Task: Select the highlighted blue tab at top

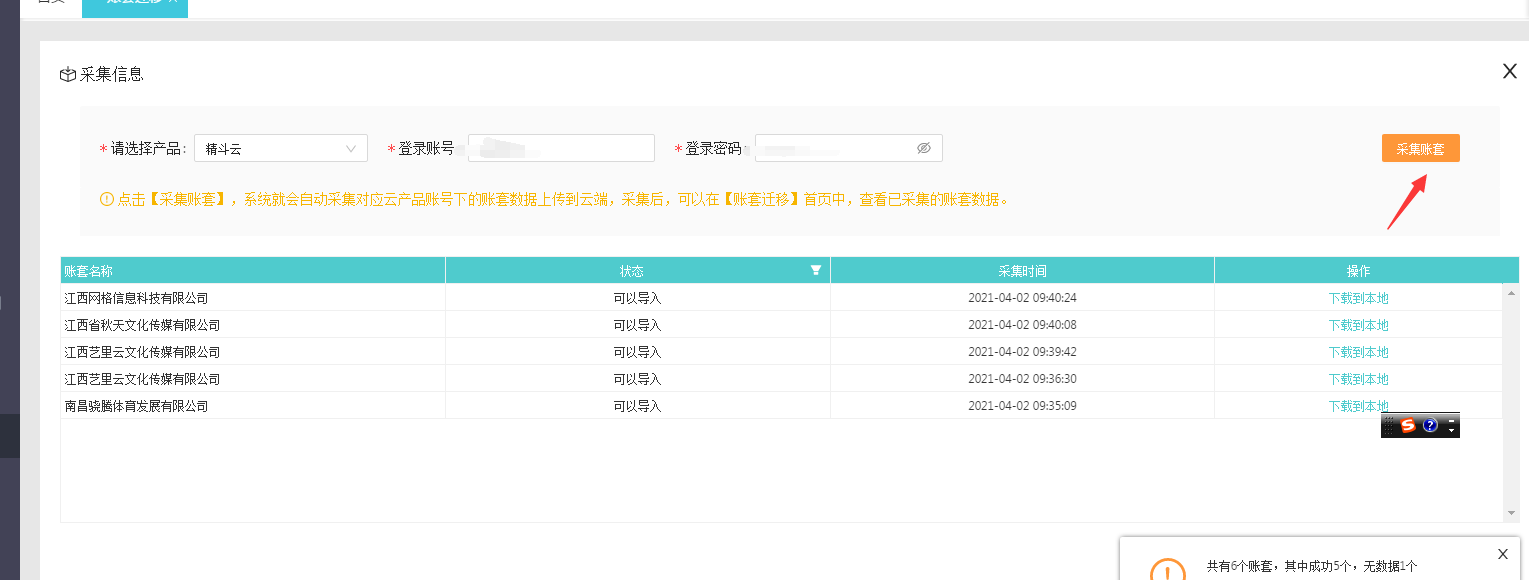Action: tap(135, 8)
